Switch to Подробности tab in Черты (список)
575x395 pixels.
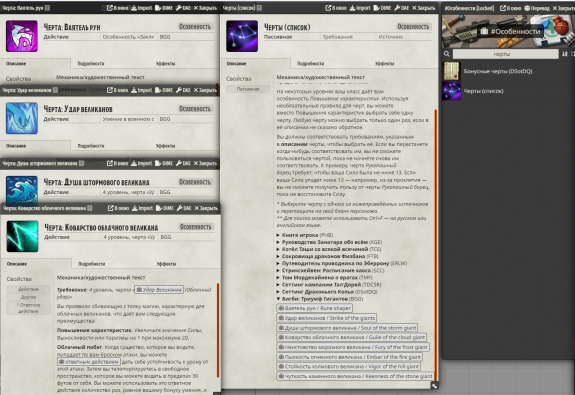pyautogui.click(x=311, y=63)
